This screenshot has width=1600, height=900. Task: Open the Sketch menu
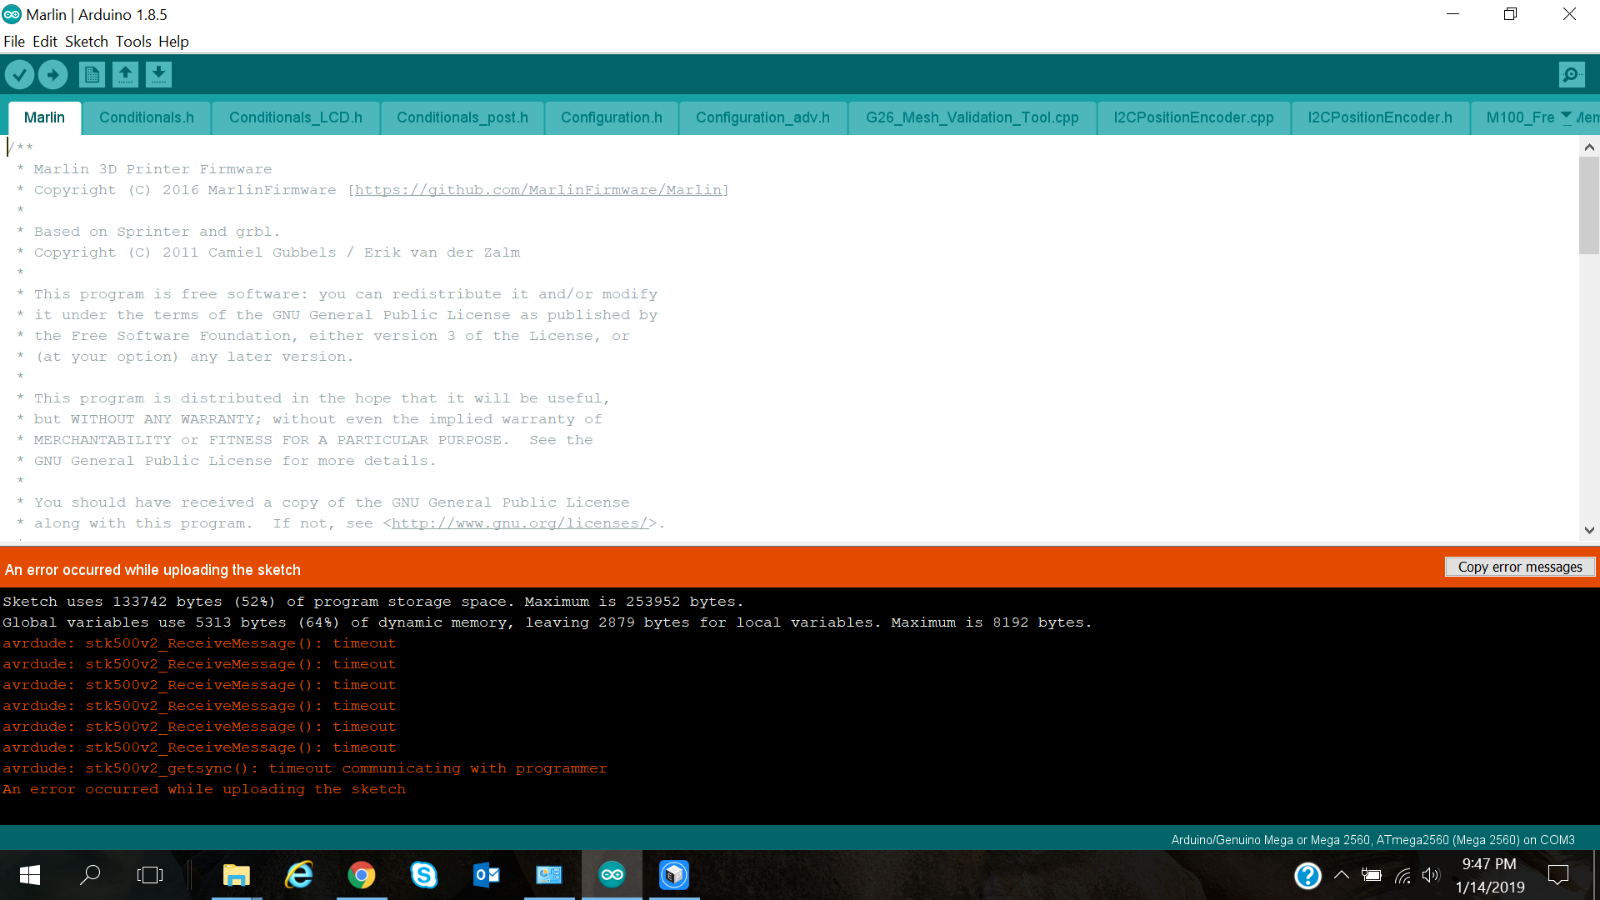click(x=87, y=41)
